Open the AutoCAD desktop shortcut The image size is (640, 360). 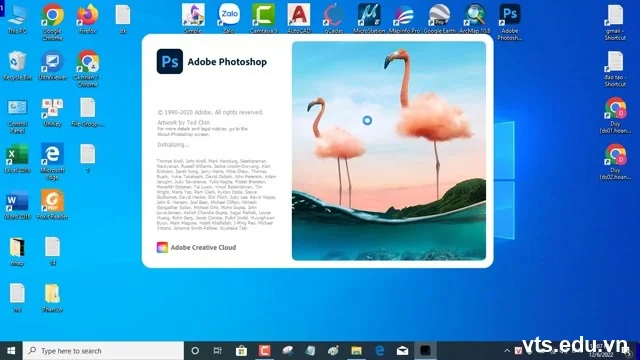299,18
